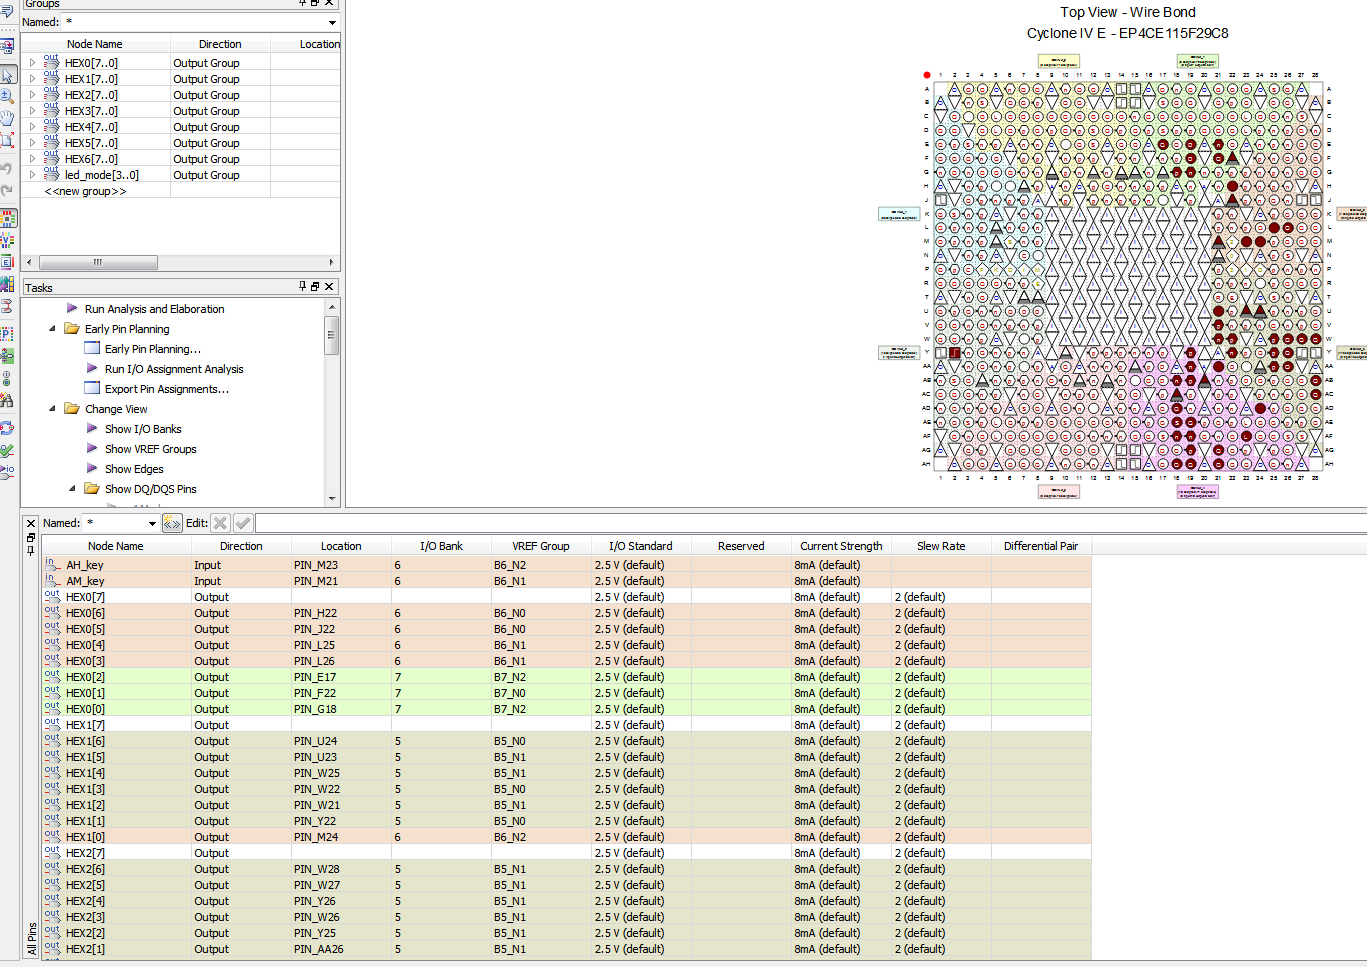The width and height of the screenshot is (1367, 967).
Task: Click the filter button beside Named field
Action: click(172, 523)
